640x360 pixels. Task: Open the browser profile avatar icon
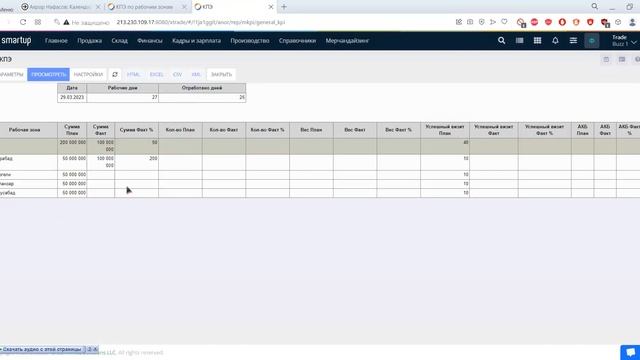632,22
